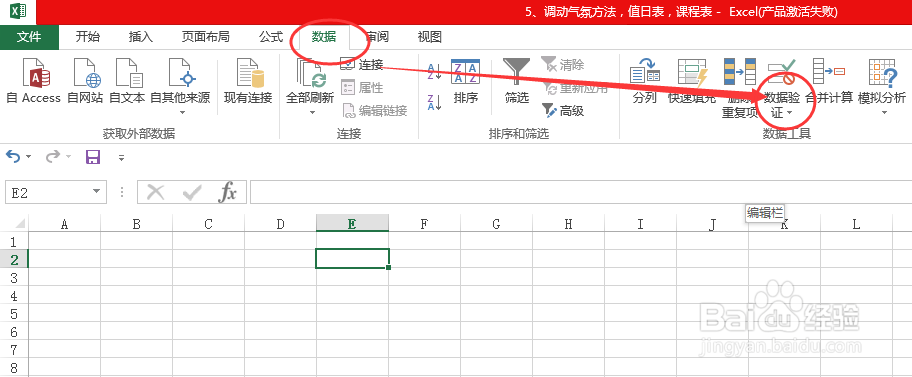912x377 pixels.
Task: Click the Properties (属性) button
Action: pyautogui.click(x=361, y=87)
